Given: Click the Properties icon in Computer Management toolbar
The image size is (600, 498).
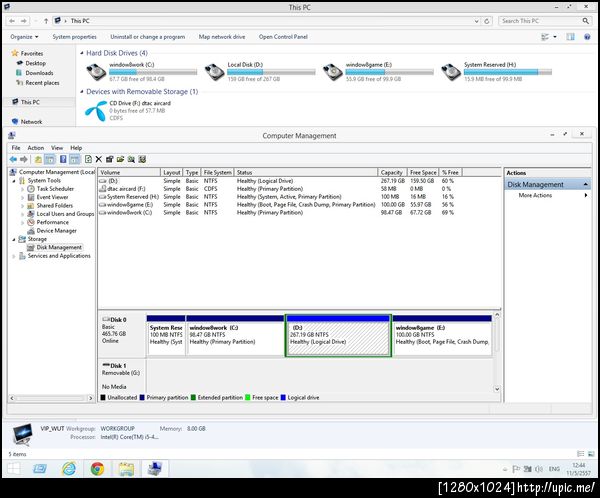Looking at the screenshot, I should click(x=109, y=159).
